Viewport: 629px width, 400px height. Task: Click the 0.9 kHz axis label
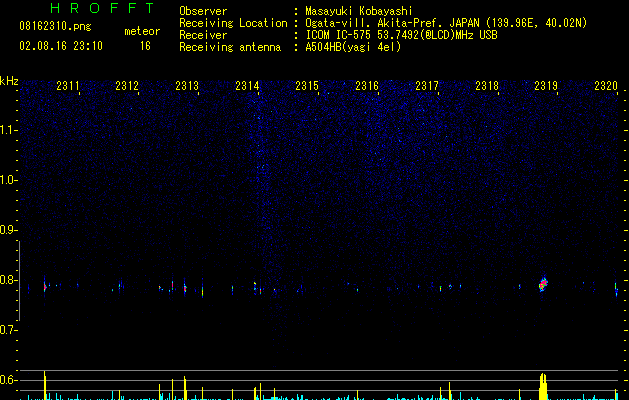(x=8, y=230)
